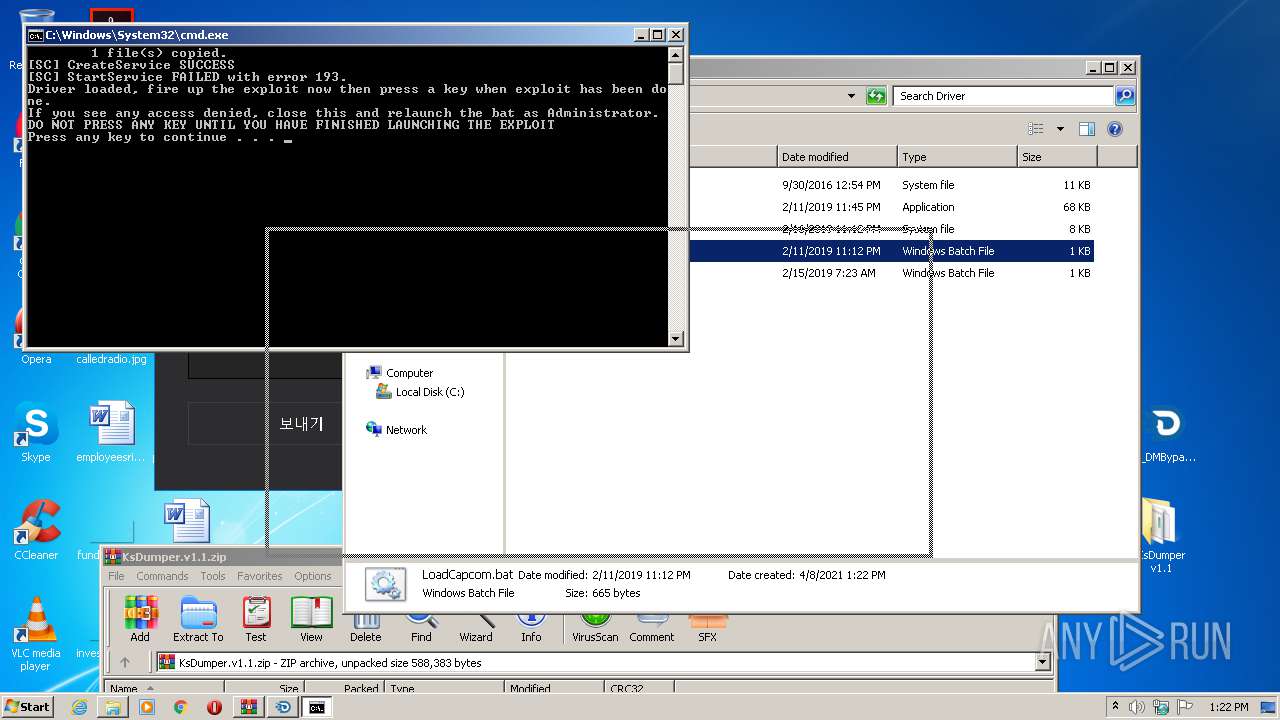The height and width of the screenshot is (720, 1280).
Task: Sort files by Size column header
Action: point(1057,157)
